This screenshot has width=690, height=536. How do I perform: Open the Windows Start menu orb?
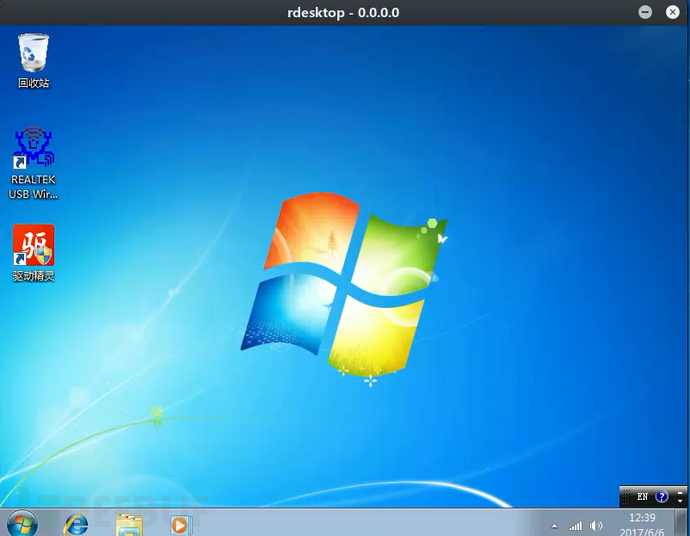click(x=22, y=524)
